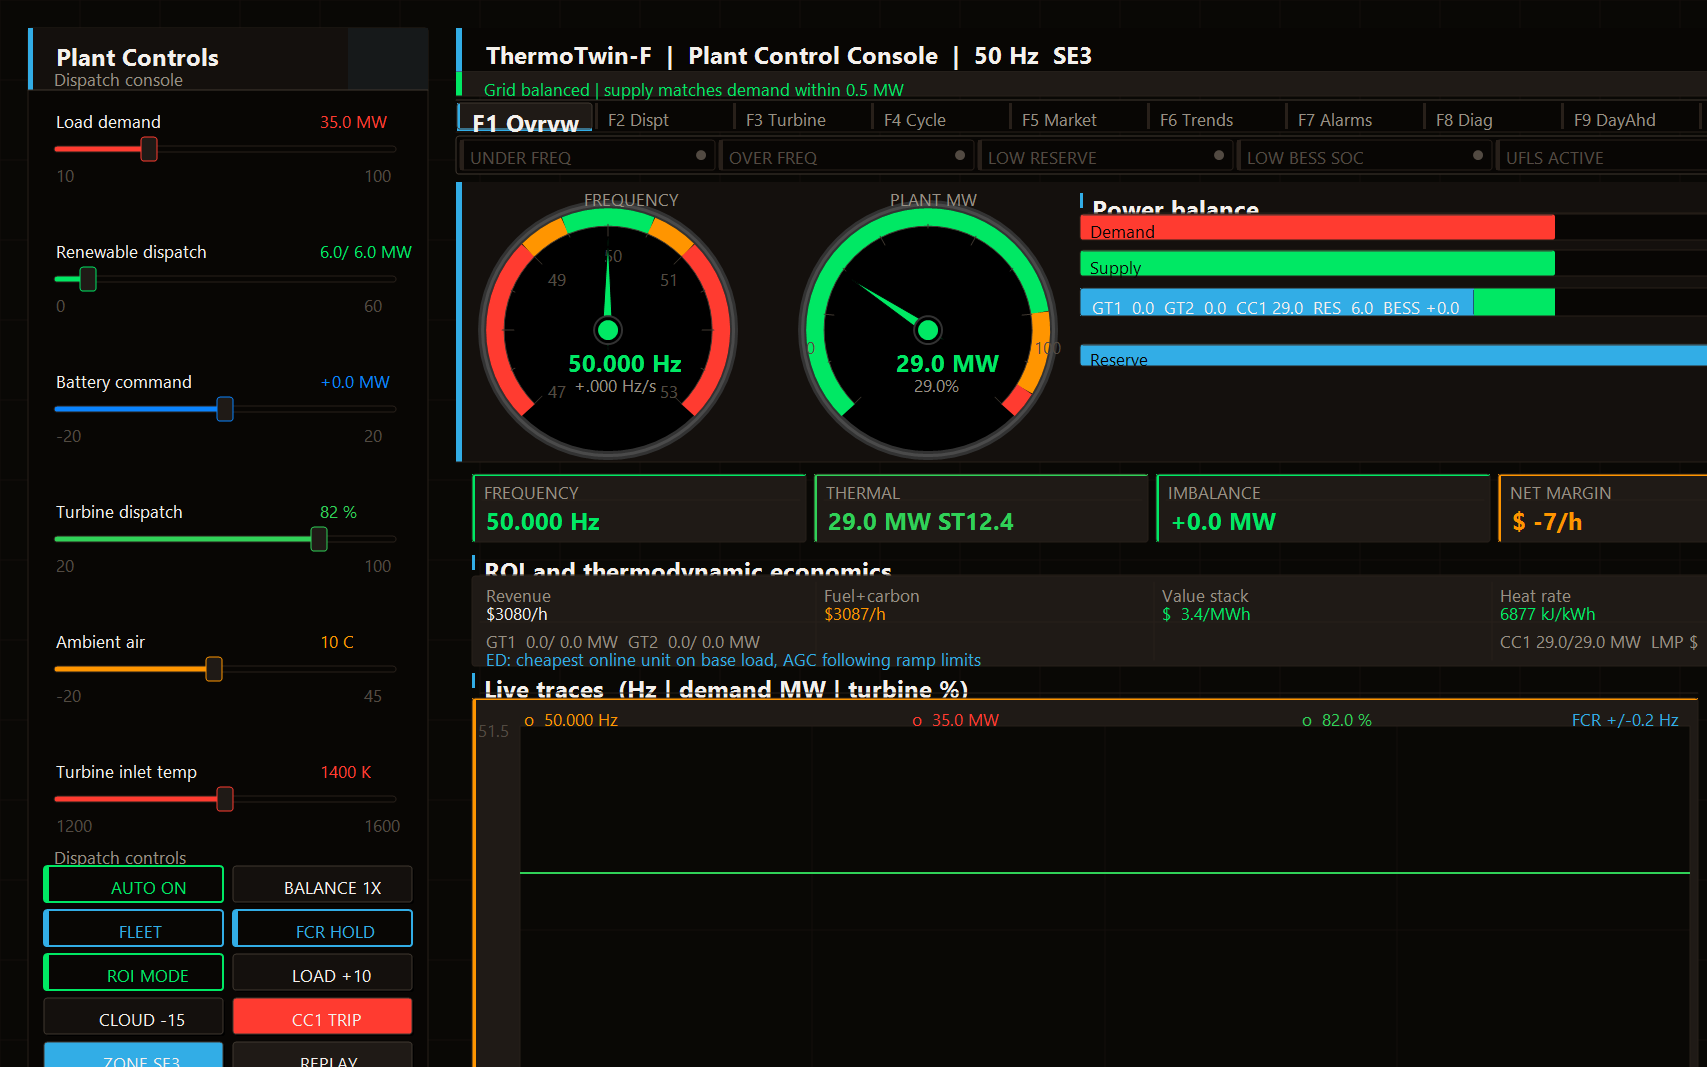Click the FREQUENCY 50.000 Hz tile
The image size is (1707, 1067).
639,508
